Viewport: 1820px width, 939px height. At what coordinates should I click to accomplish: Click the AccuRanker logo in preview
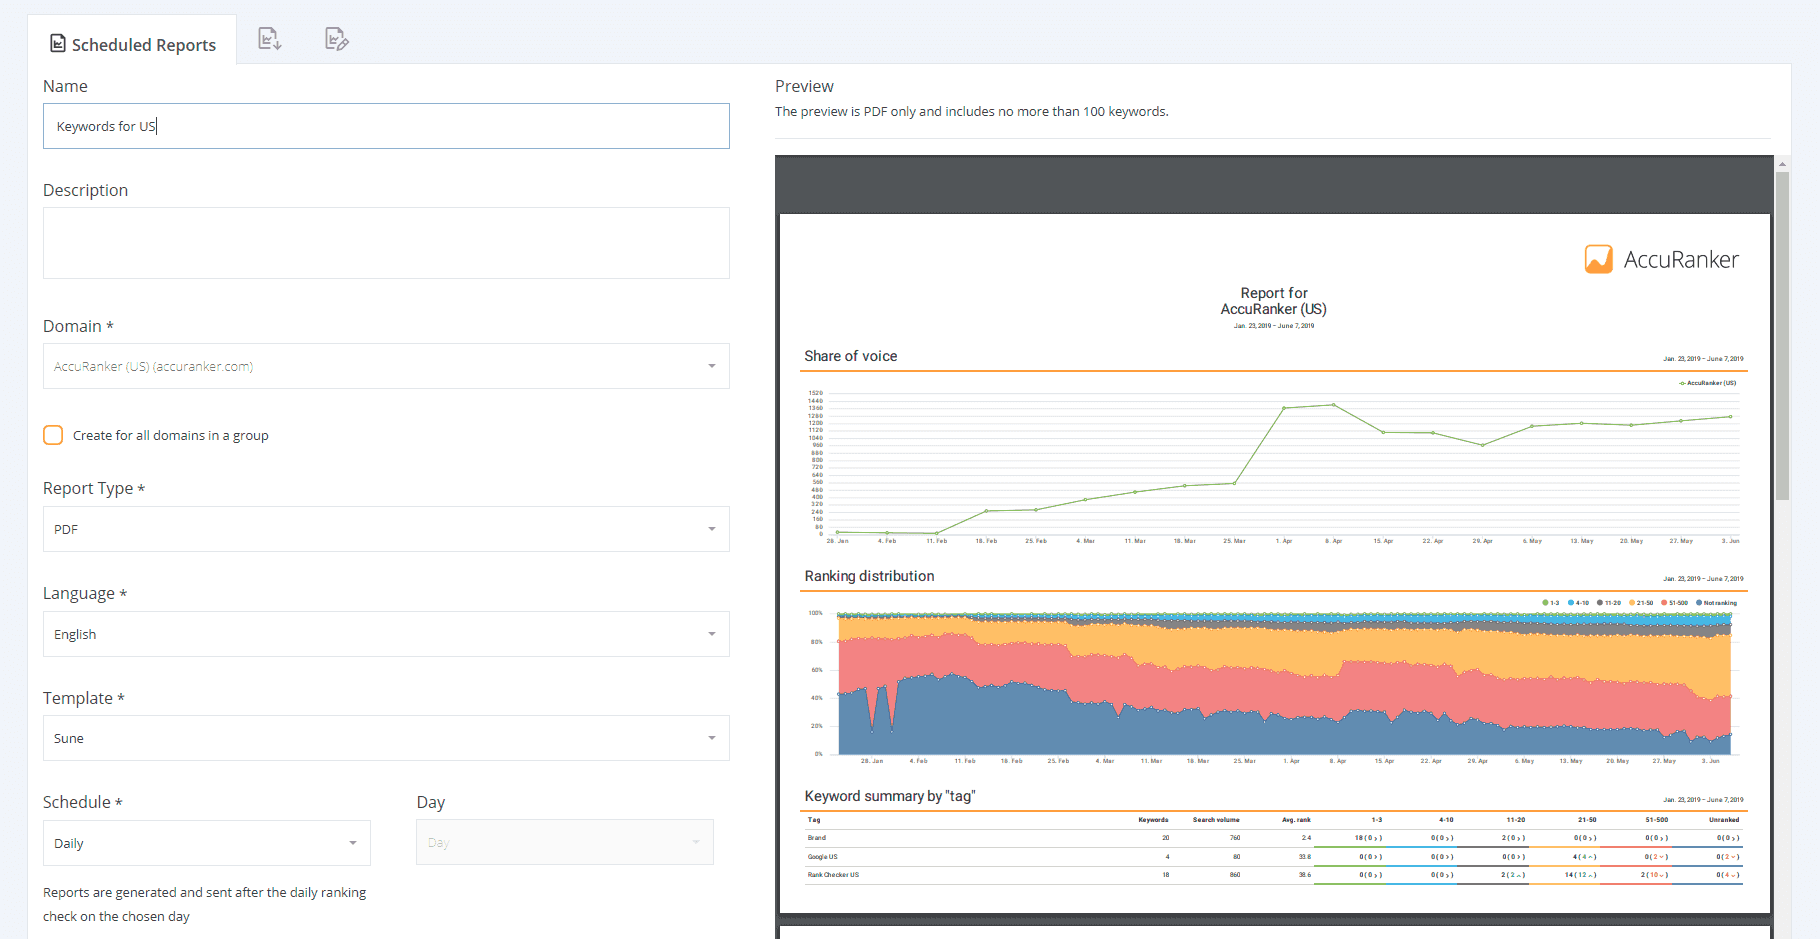(x=1662, y=259)
